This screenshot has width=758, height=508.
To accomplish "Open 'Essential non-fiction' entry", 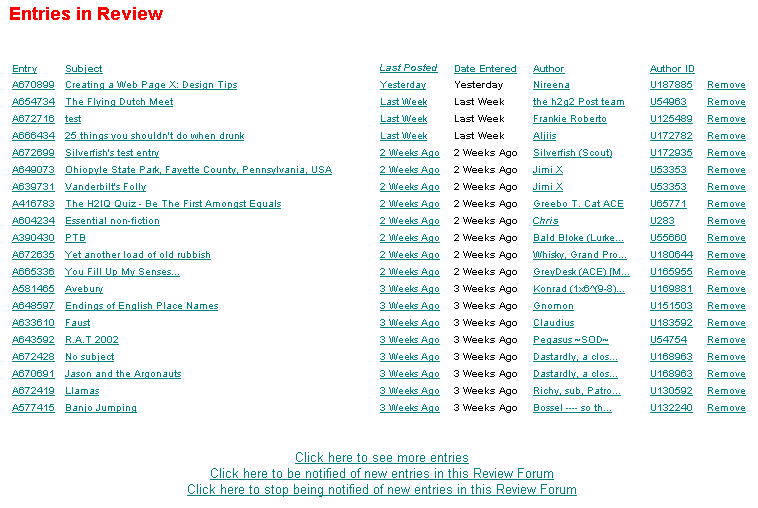I will pyautogui.click(x=112, y=220).
